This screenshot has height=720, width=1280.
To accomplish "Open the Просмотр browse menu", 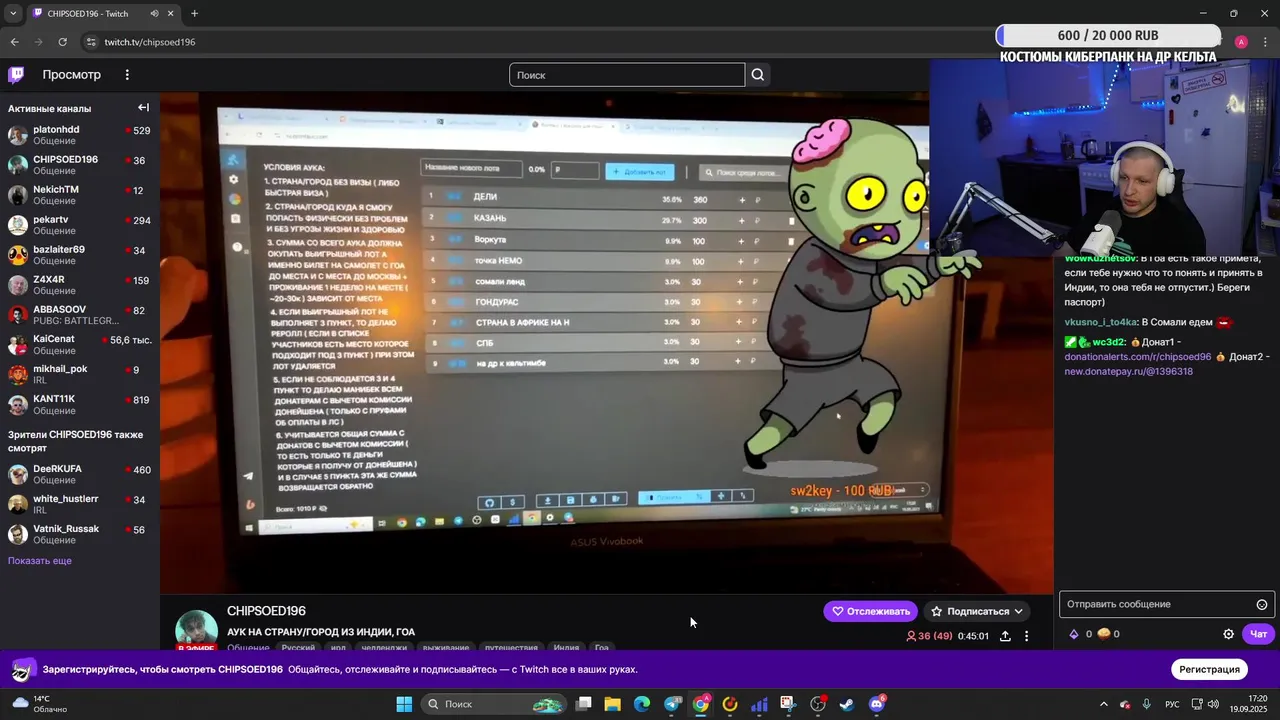I will click(71, 75).
